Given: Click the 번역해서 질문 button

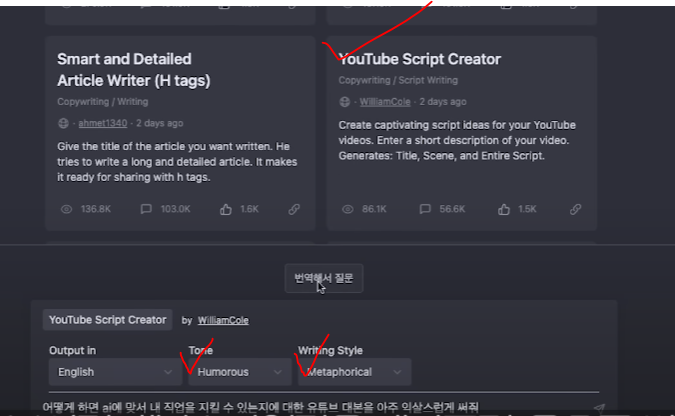Looking at the screenshot, I should tap(324, 278).
